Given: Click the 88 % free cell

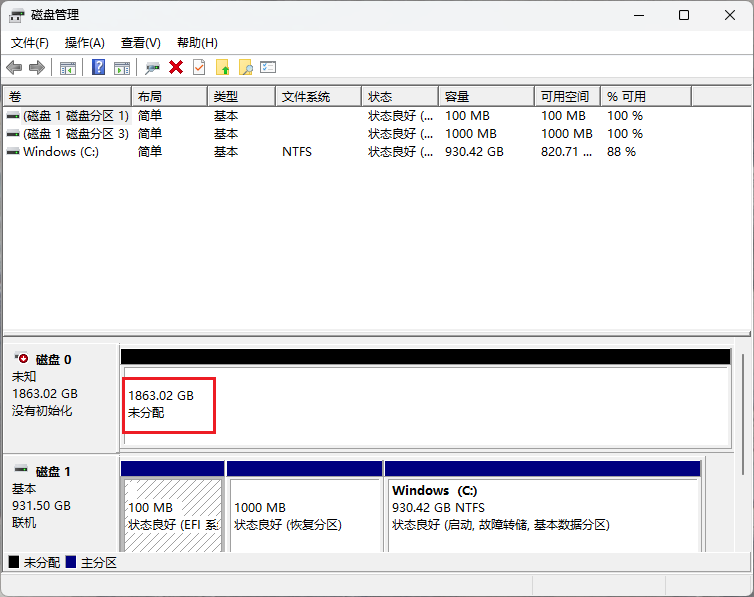Looking at the screenshot, I should pyautogui.click(x=621, y=152).
